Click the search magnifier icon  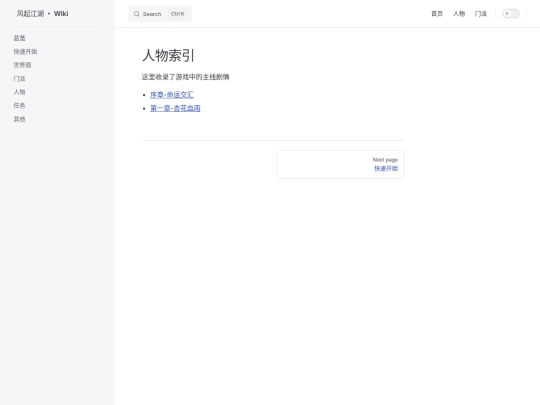tap(136, 14)
